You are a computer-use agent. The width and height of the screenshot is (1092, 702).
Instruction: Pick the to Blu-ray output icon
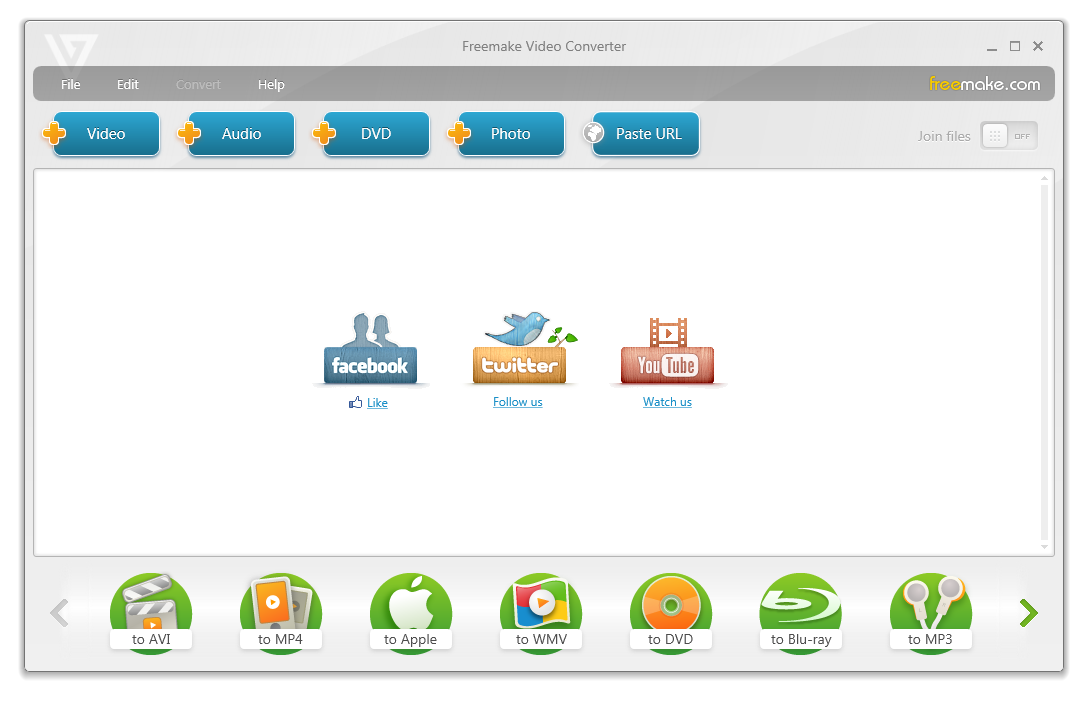tap(801, 613)
